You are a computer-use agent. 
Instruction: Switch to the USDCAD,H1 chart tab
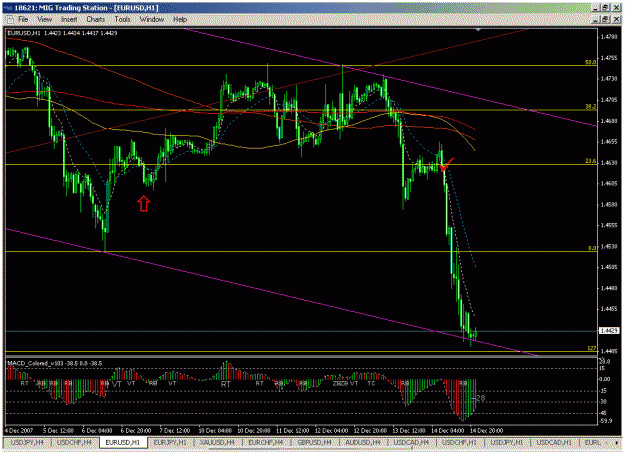tap(554, 442)
